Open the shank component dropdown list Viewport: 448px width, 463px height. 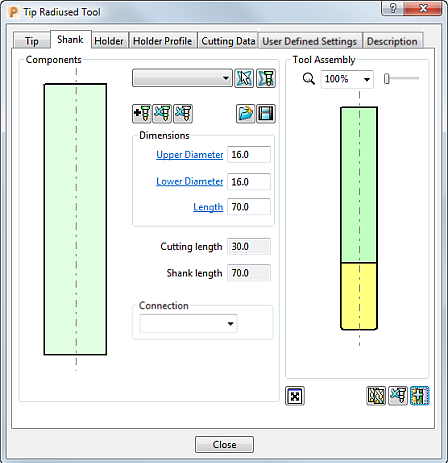(182, 78)
